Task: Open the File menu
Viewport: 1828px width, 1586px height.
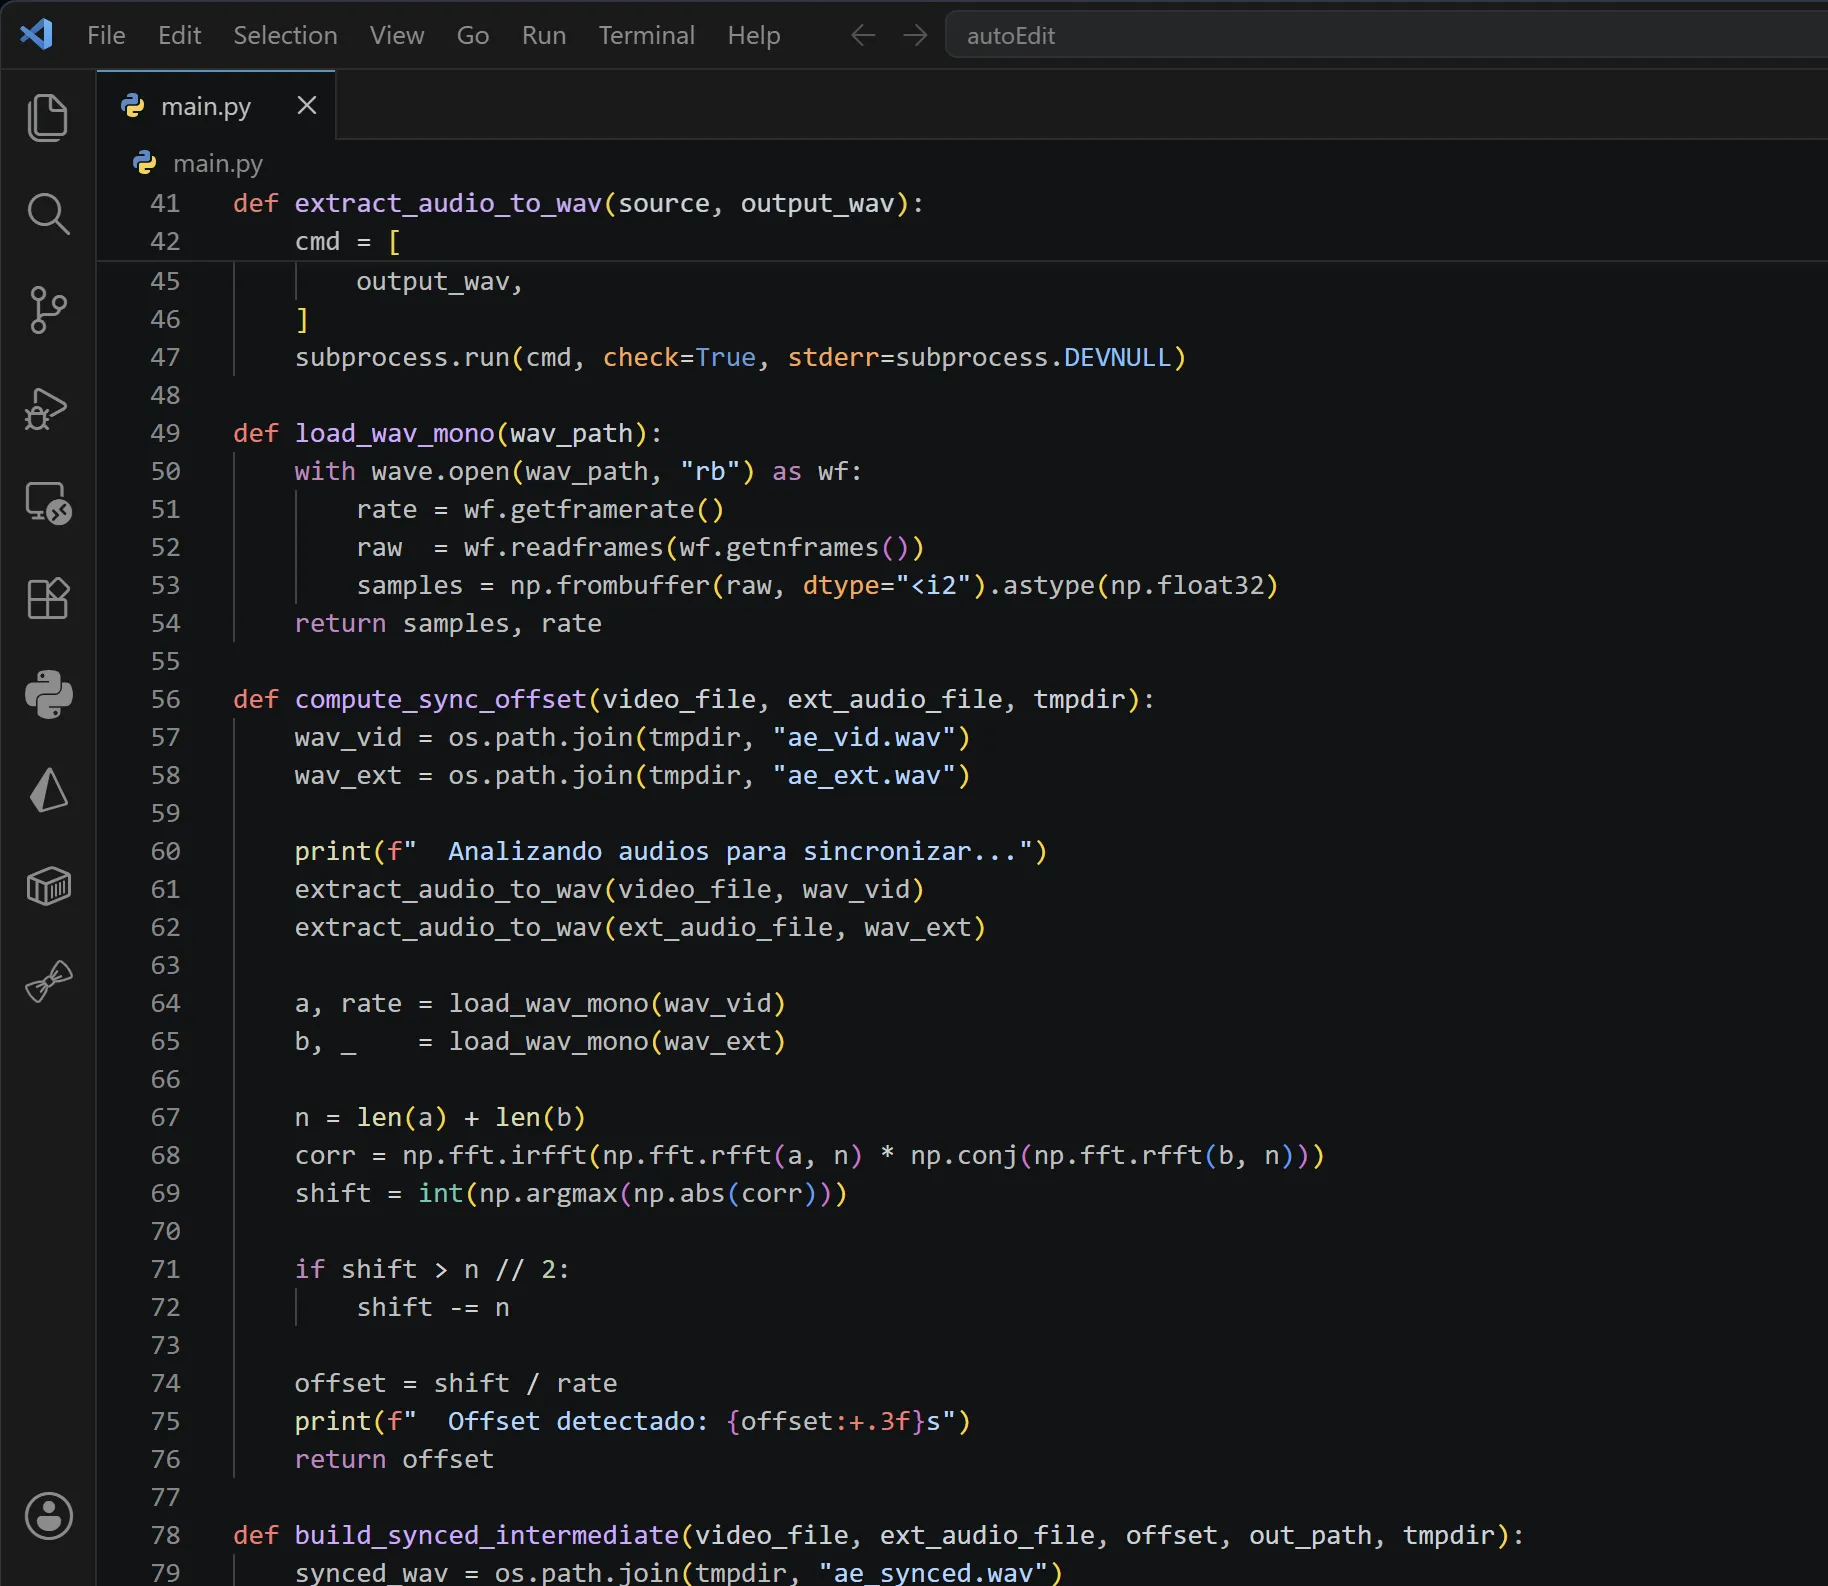Action: tap(106, 35)
